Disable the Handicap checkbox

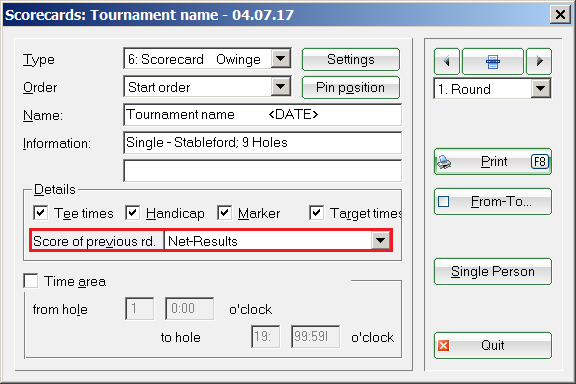coord(132,213)
